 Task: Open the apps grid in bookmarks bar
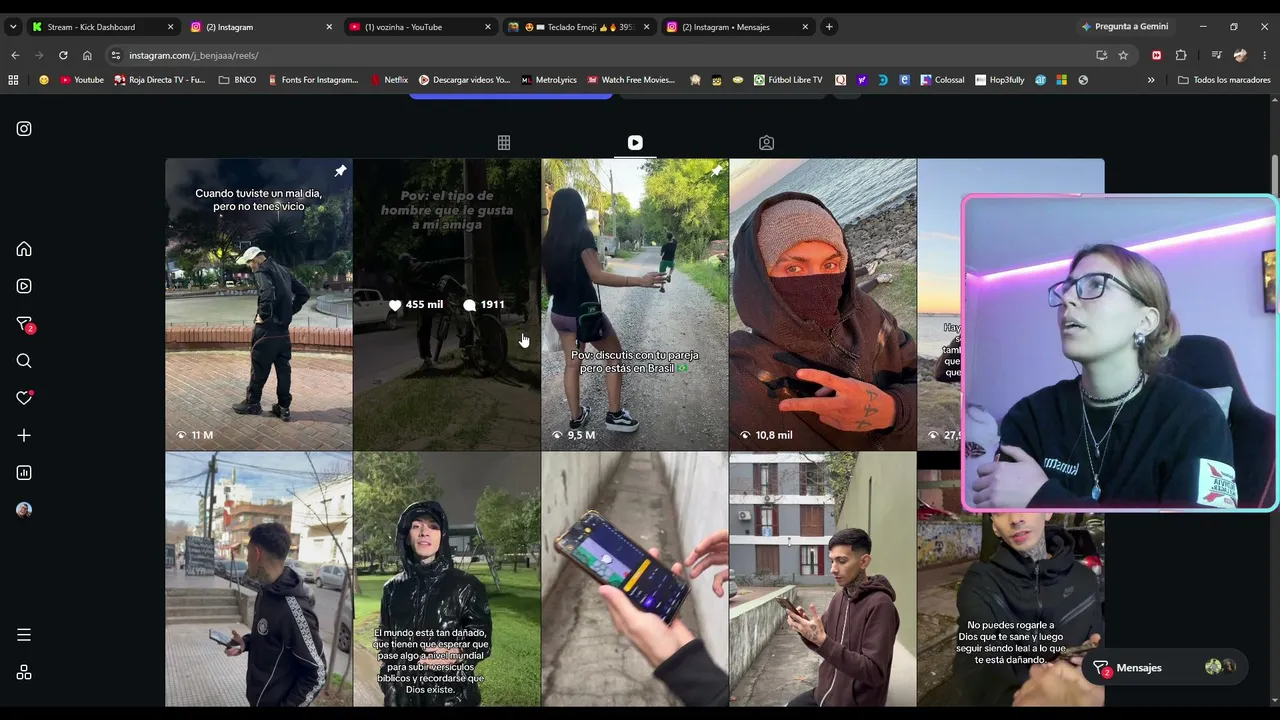click(13, 80)
